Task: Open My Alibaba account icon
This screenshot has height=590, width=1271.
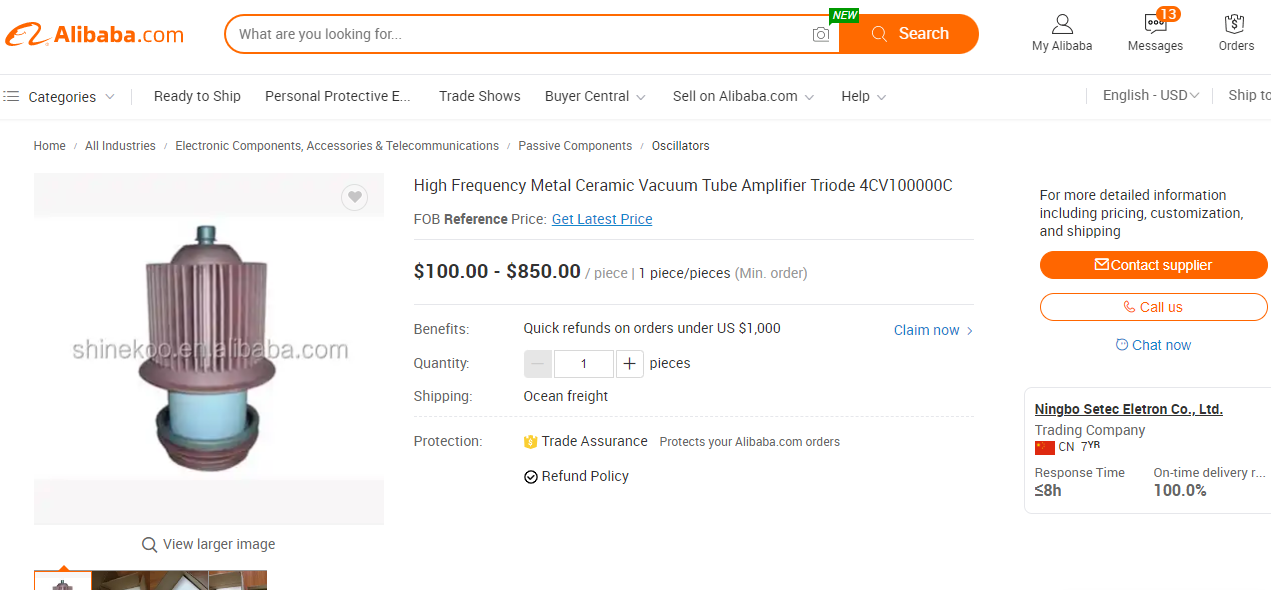Action: point(1062,25)
